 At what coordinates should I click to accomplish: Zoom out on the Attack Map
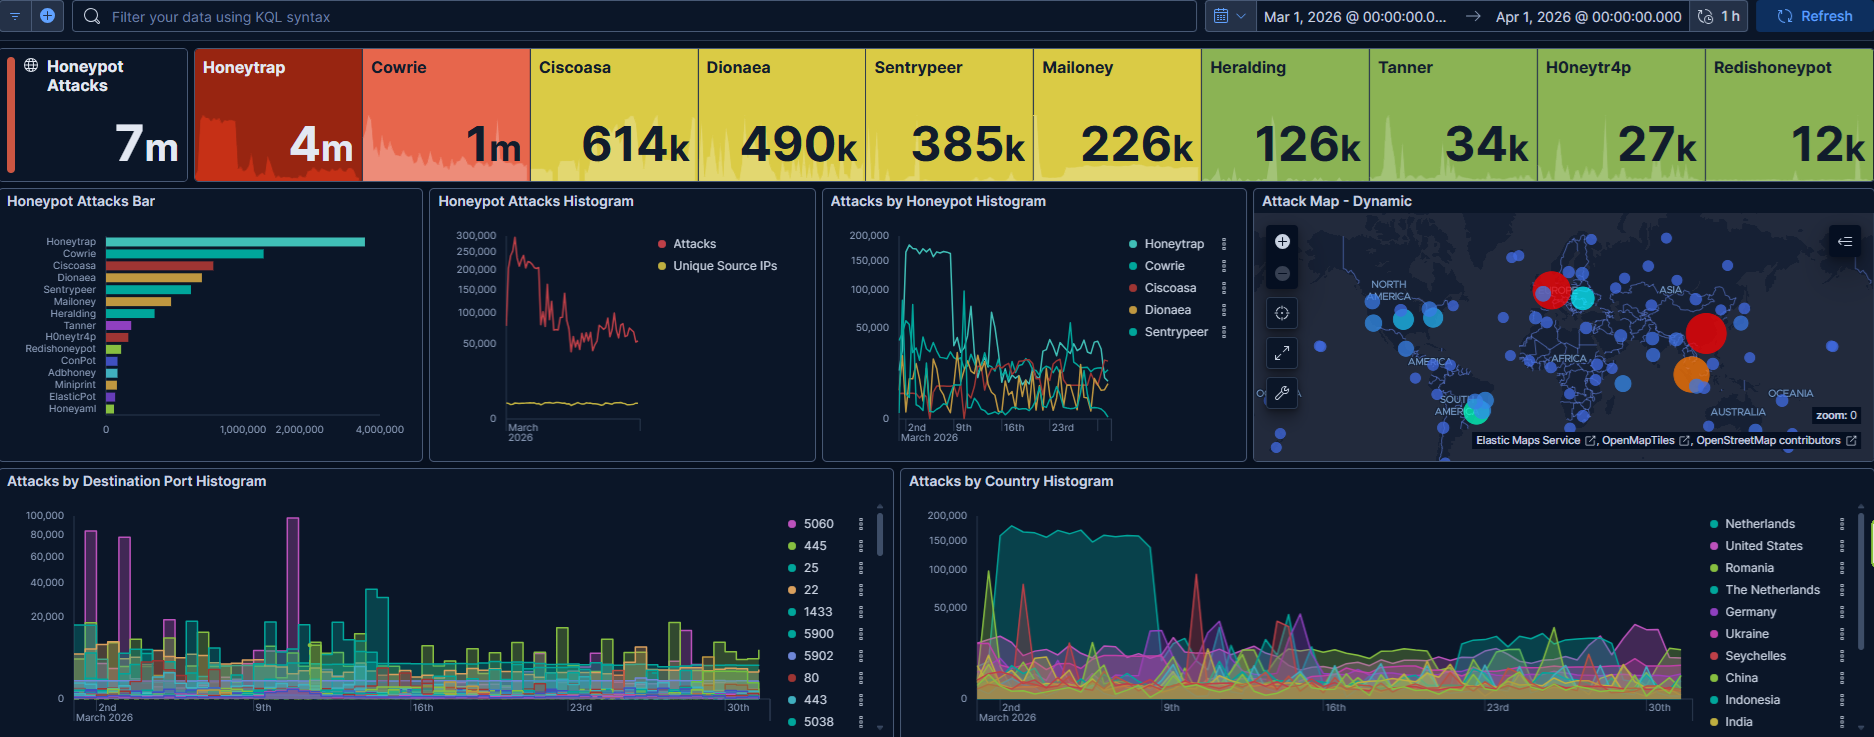pos(1282,274)
